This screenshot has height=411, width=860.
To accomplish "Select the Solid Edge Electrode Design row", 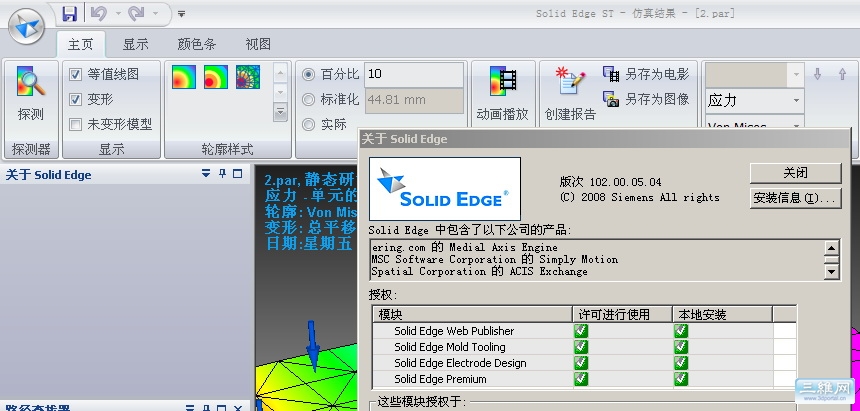I will (584, 363).
